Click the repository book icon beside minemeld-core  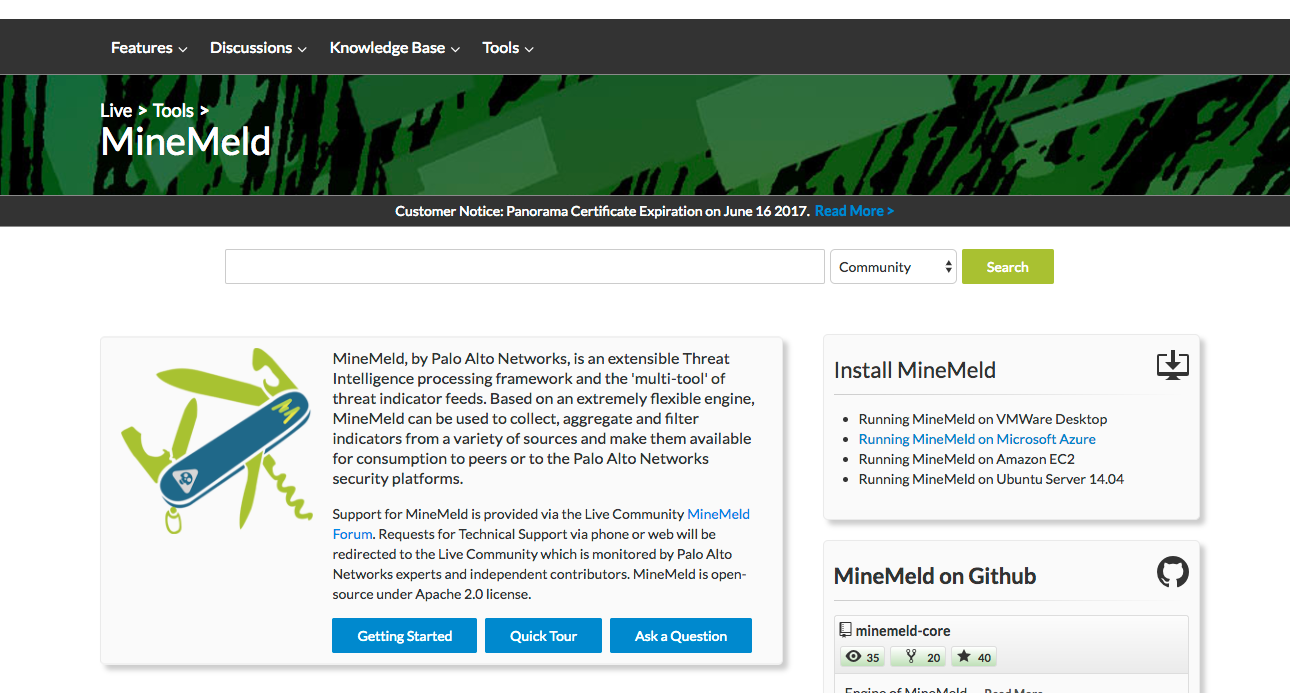pyautogui.click(x=845, y=630)
